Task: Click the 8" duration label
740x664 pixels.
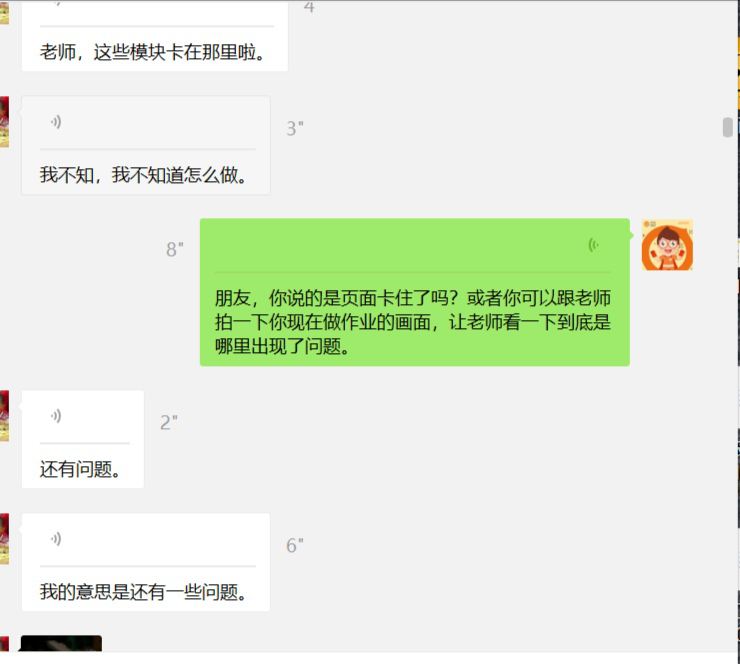Action: (175, 250)
